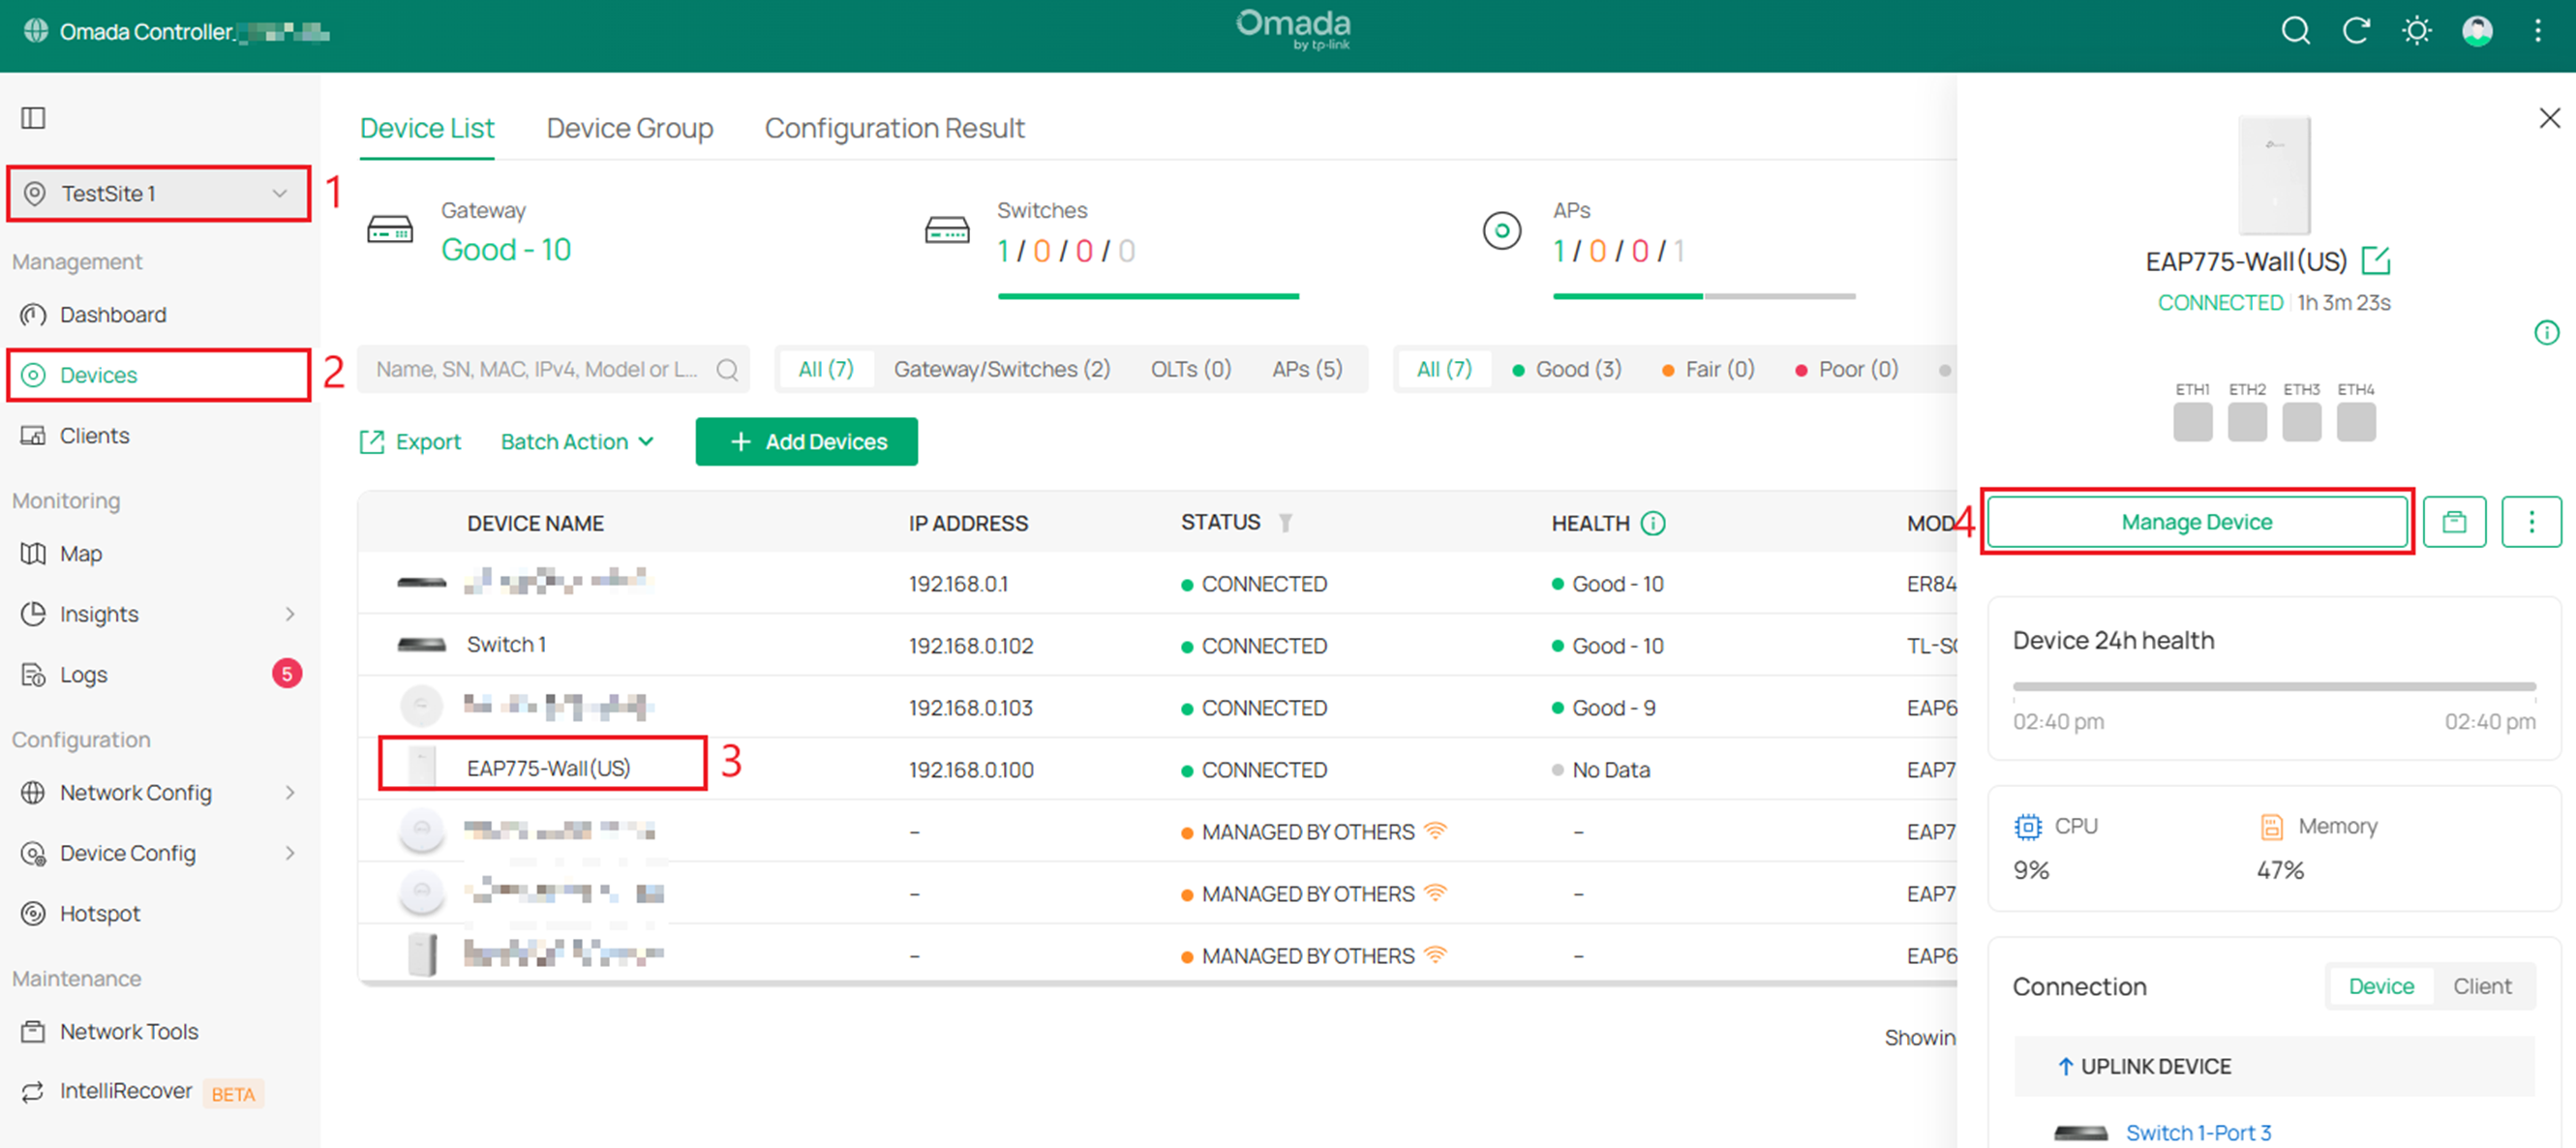Open the device panel three-dot options button
This screenshot has width=2576, height=1148.
point(2531,522)
